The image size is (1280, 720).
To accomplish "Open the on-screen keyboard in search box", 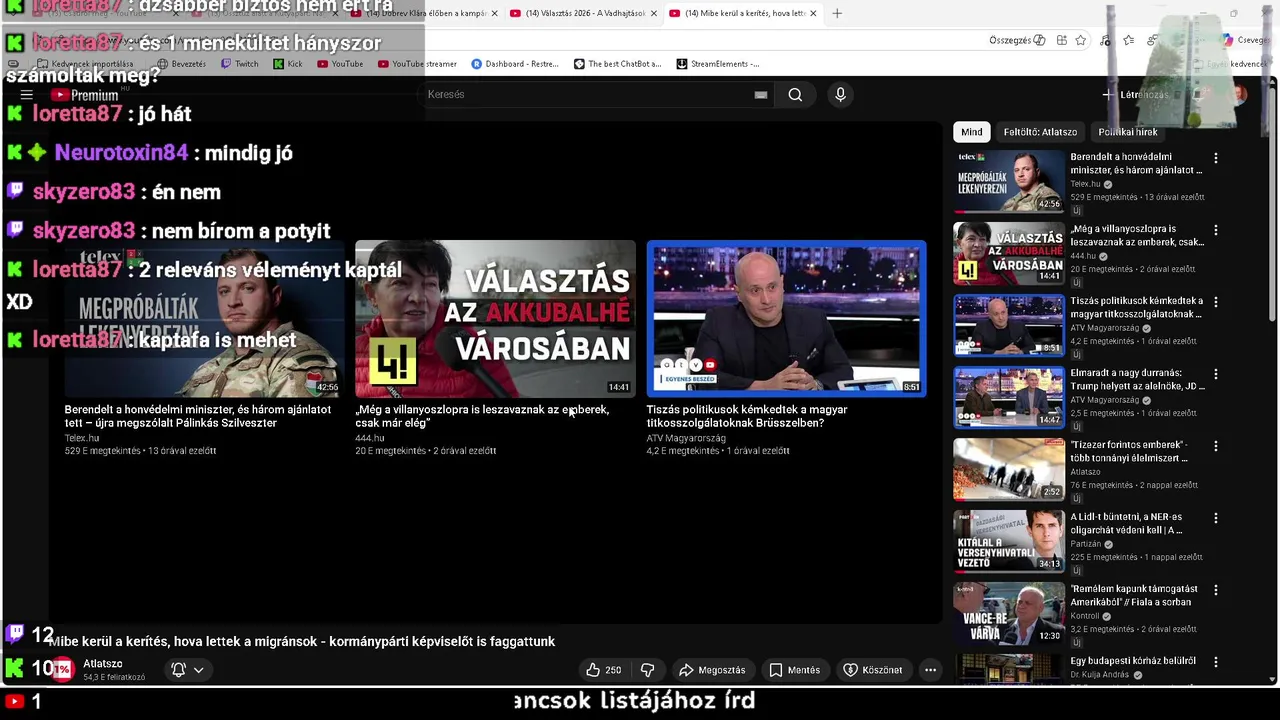I will tap(761, 95).
